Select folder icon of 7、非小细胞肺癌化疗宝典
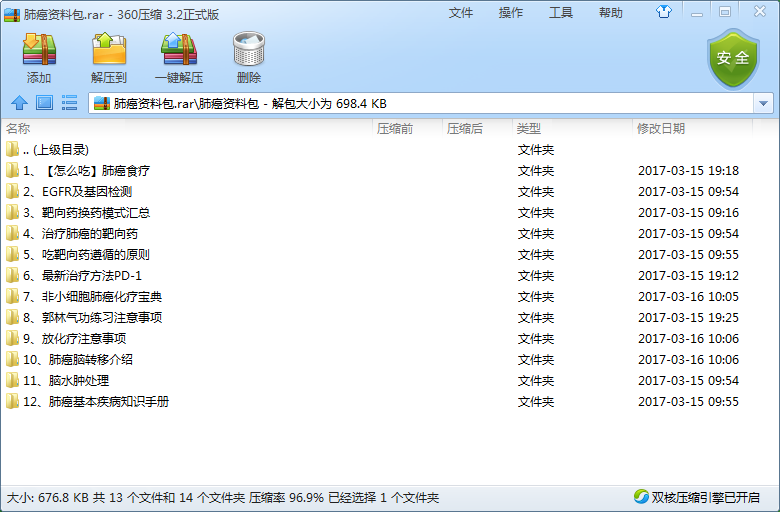Image resolution: width=780 pixels, height=512 pixels. [x=12, y=296]
